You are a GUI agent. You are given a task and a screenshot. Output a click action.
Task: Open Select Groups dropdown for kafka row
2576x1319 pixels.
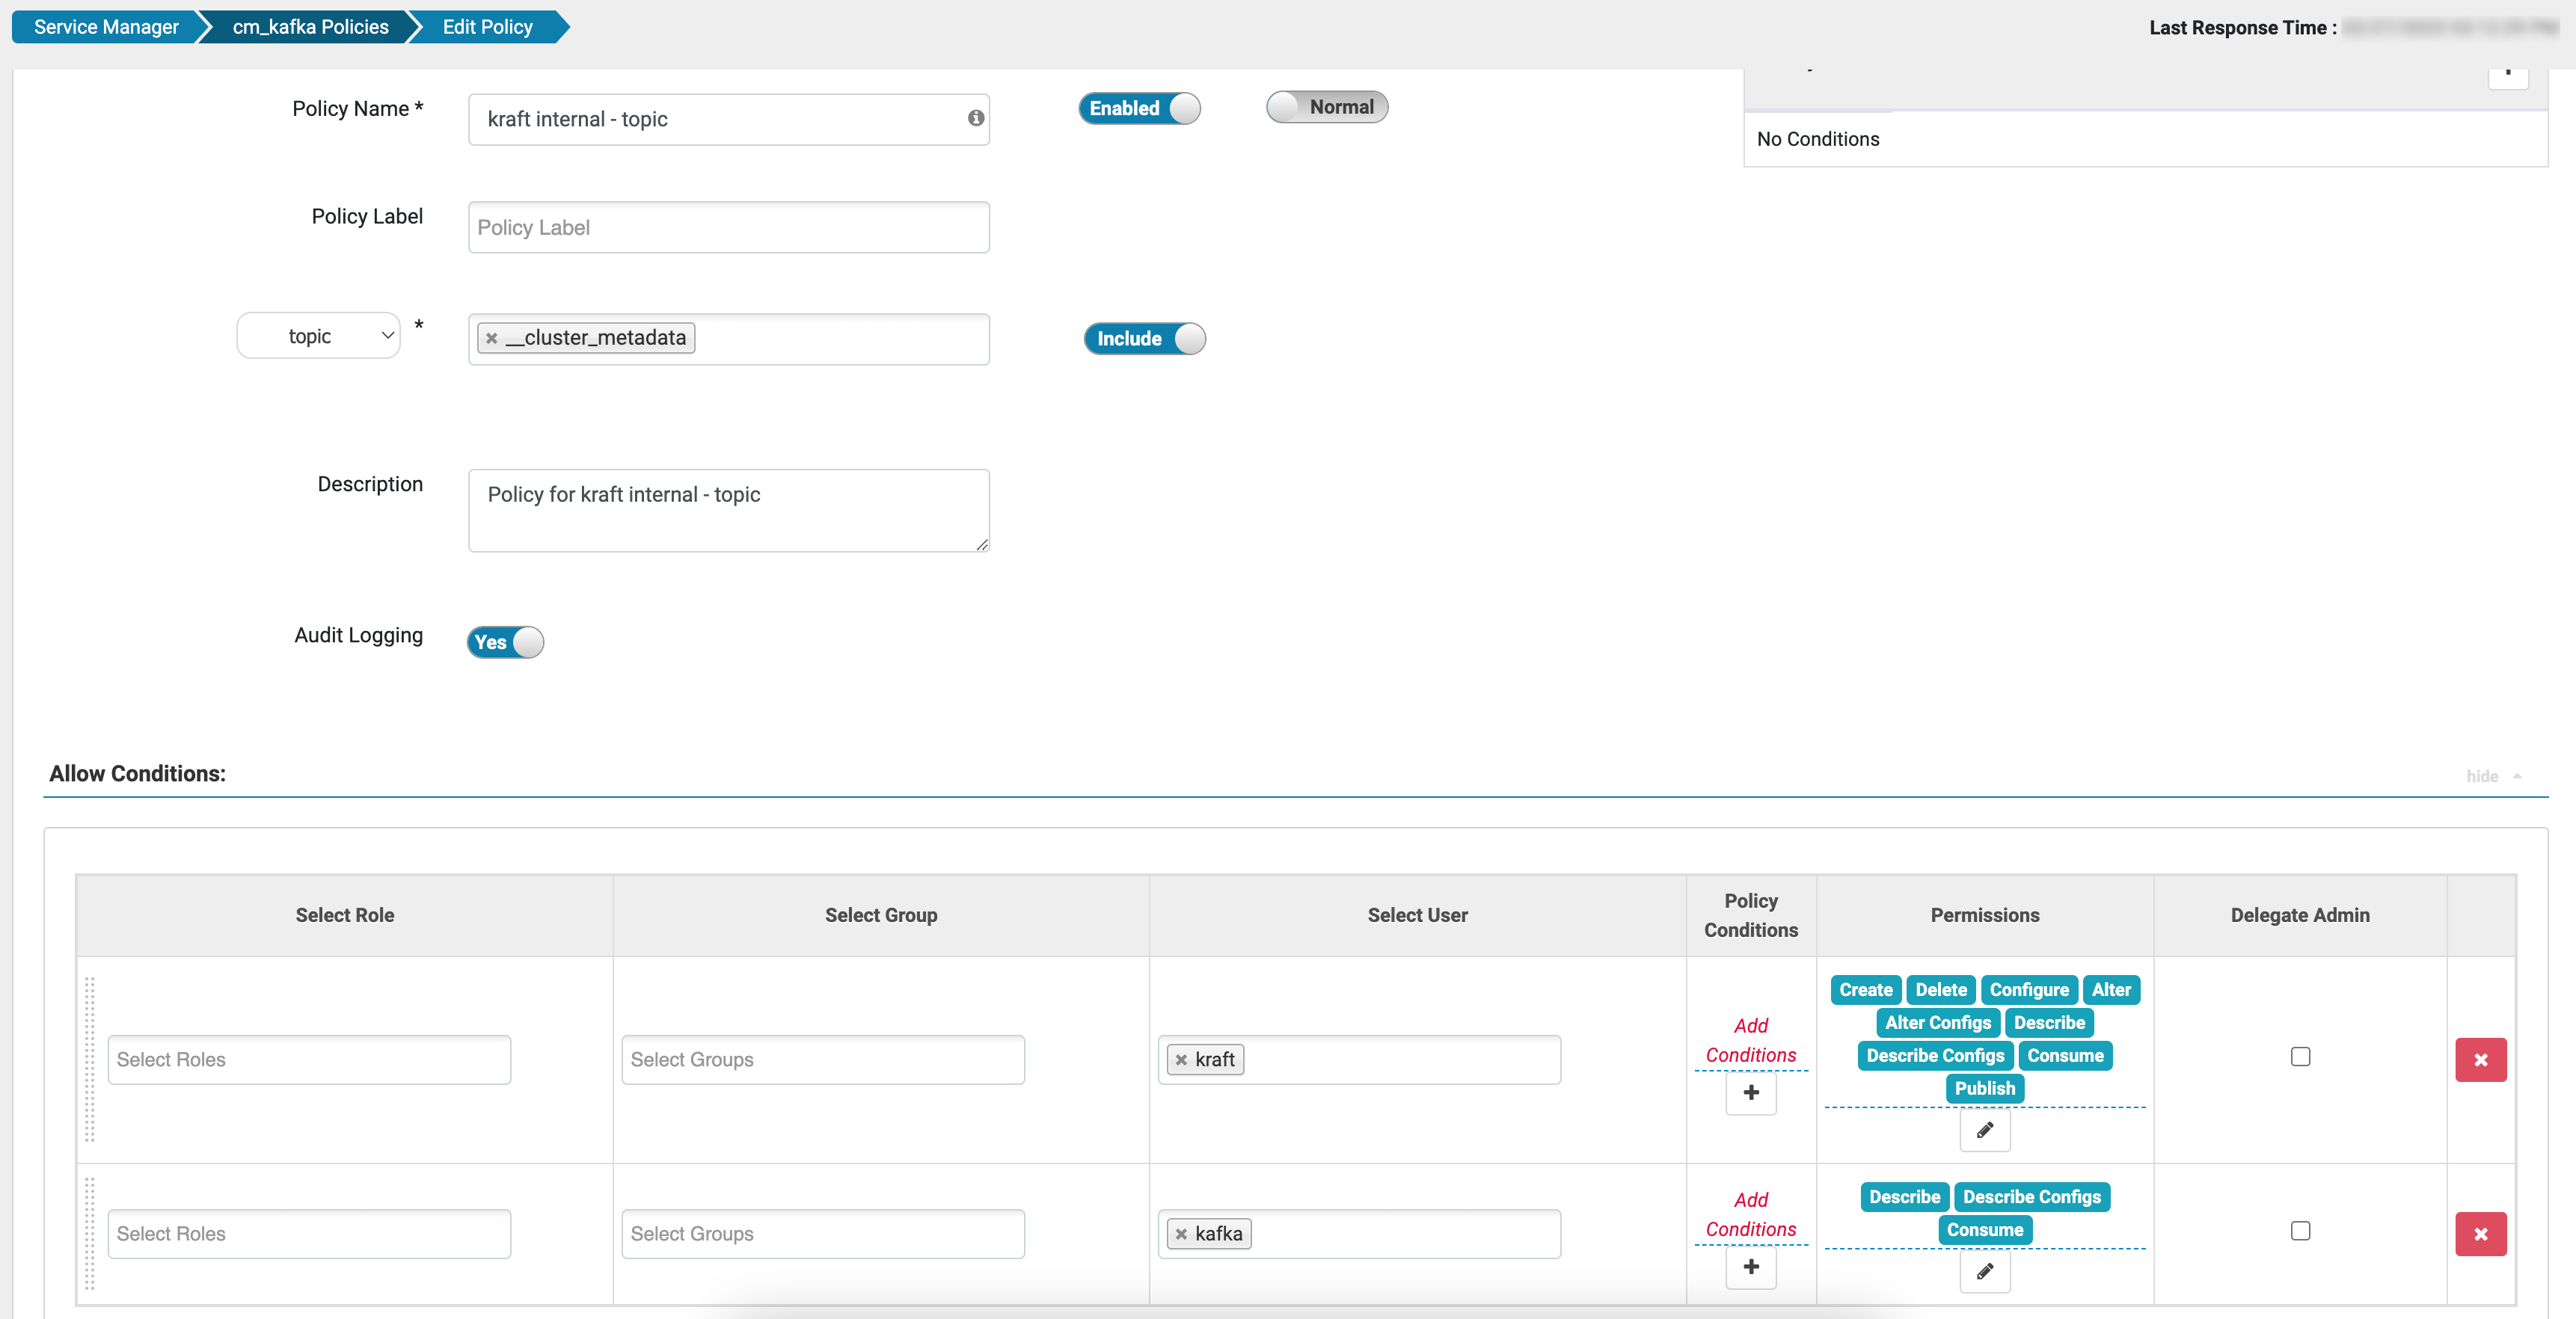pyautogui.click(x=822, y=1234)
